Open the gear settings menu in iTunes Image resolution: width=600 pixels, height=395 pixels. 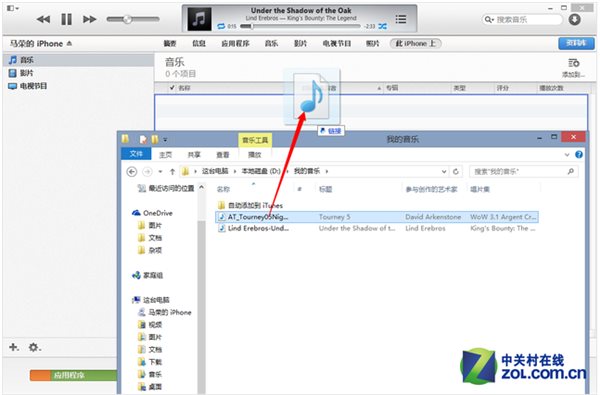pos(34,347)
